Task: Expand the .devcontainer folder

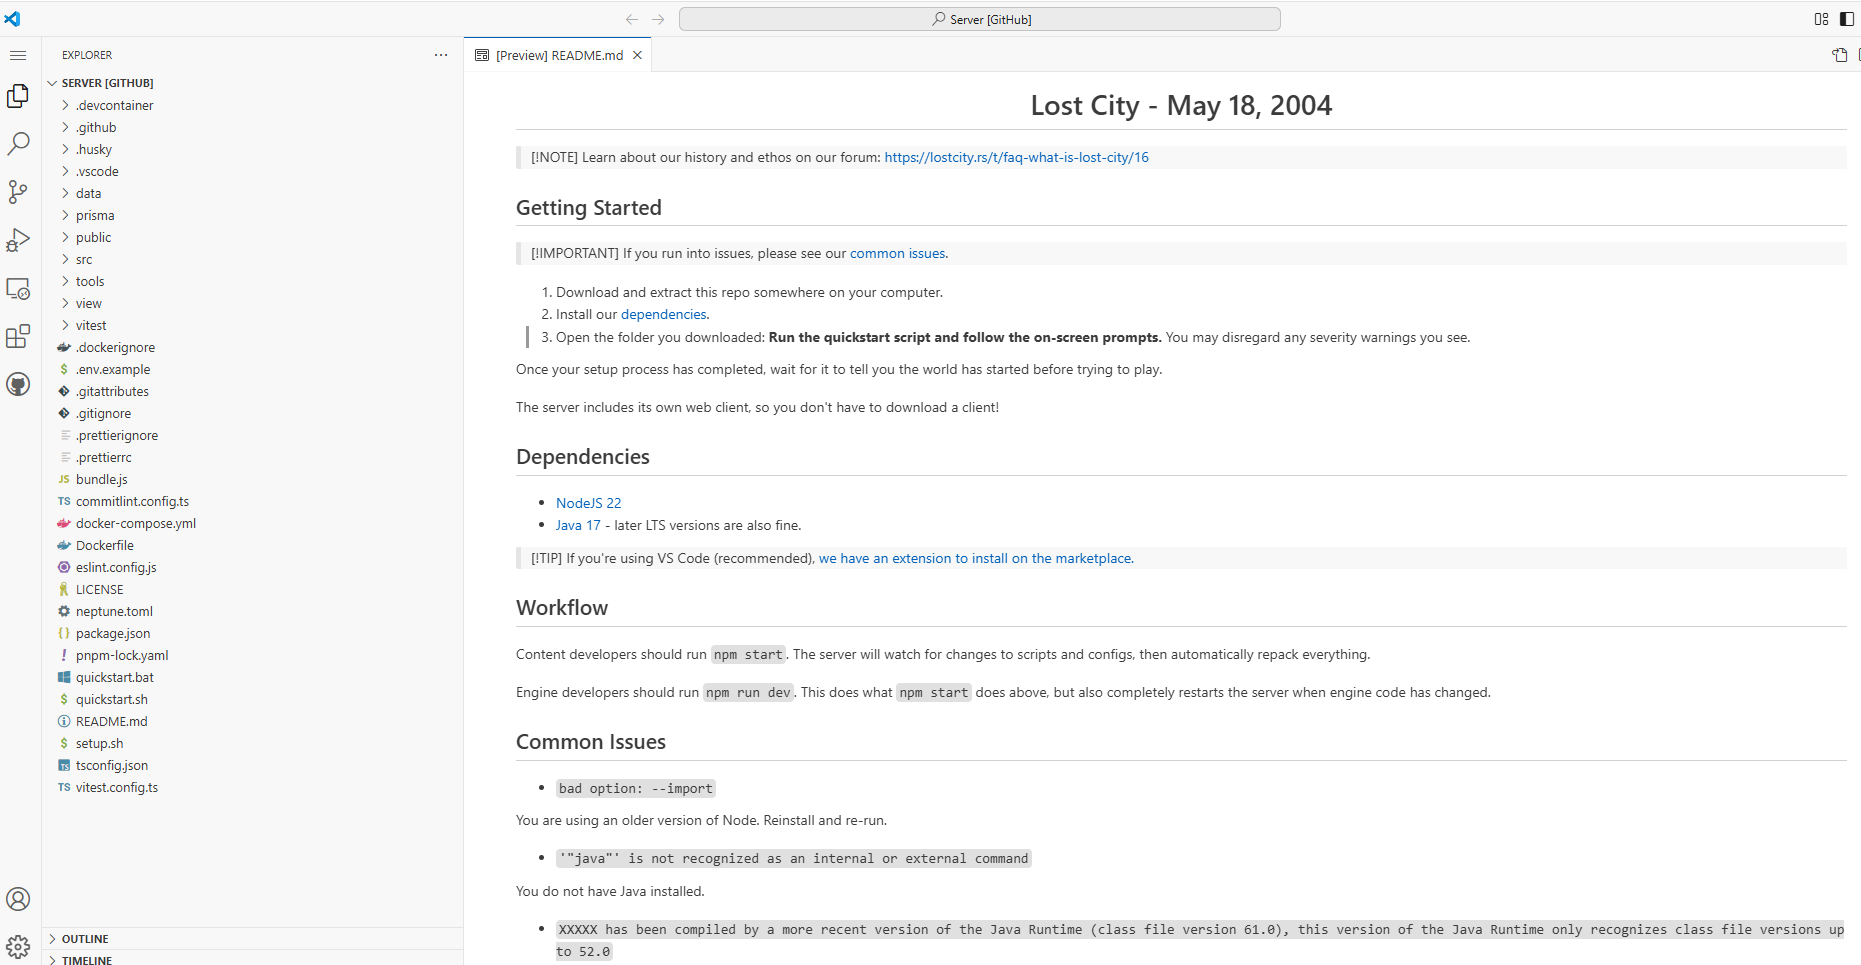Action: point(253,105)
